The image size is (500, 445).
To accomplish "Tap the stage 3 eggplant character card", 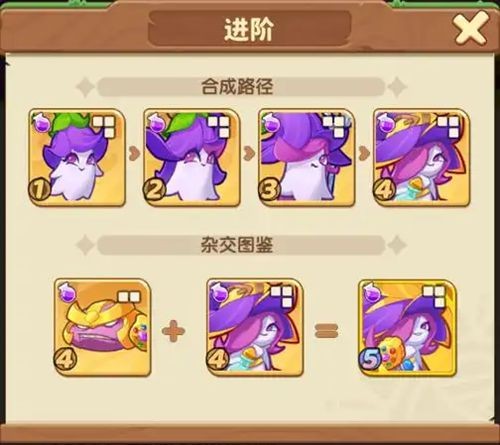I will pyautogui.click(x=307, y=157).
